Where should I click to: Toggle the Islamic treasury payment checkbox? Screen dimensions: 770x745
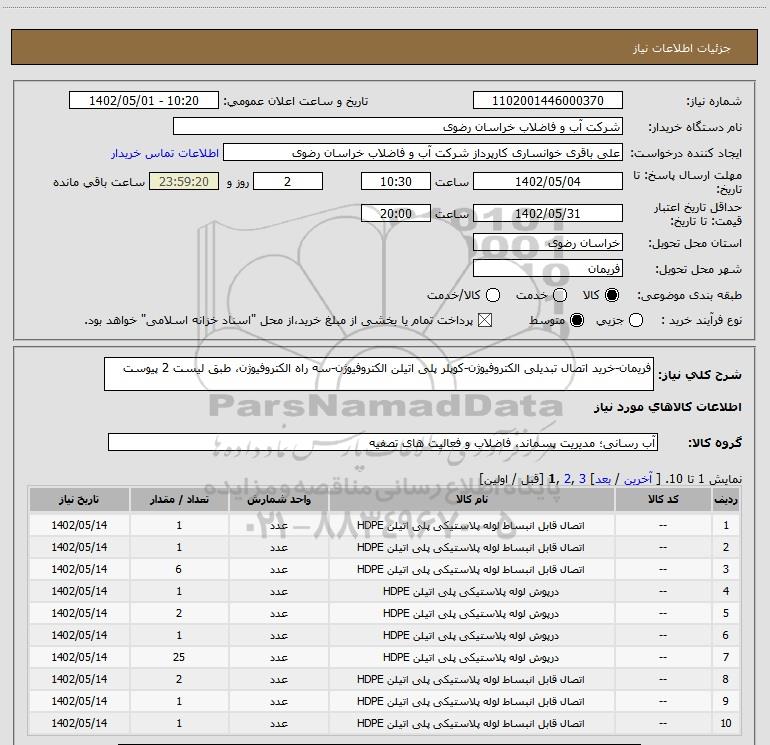pos(485,320)
